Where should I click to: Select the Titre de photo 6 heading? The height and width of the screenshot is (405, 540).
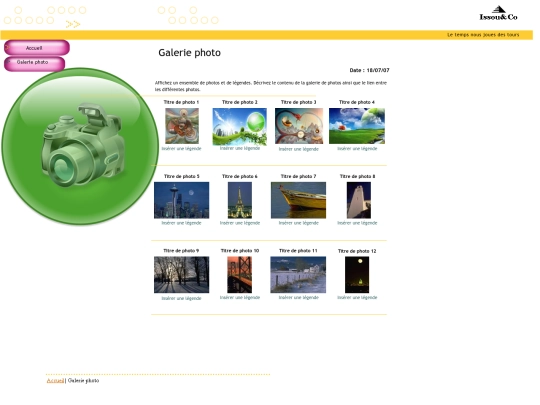240,176
